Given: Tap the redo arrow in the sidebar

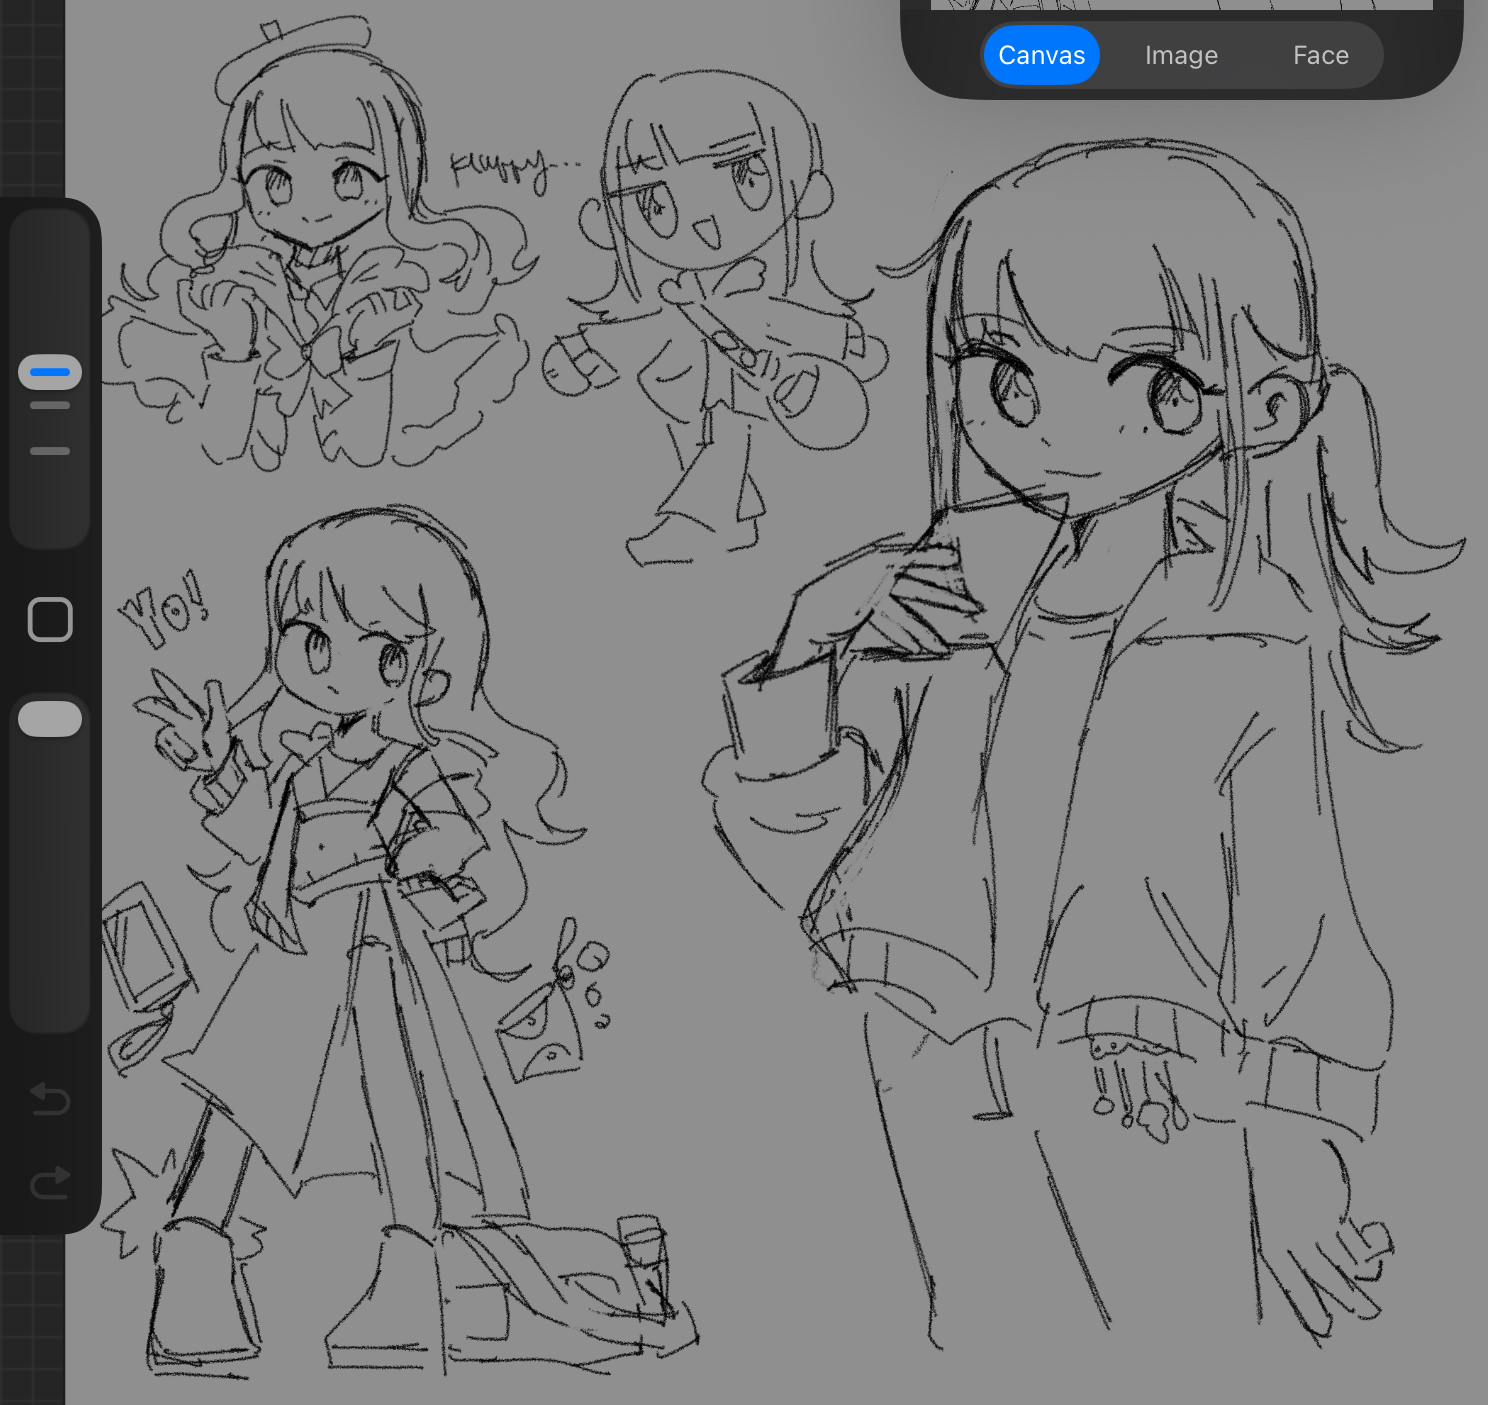Looking at the screenshot, I should [x=50, y=1183].
